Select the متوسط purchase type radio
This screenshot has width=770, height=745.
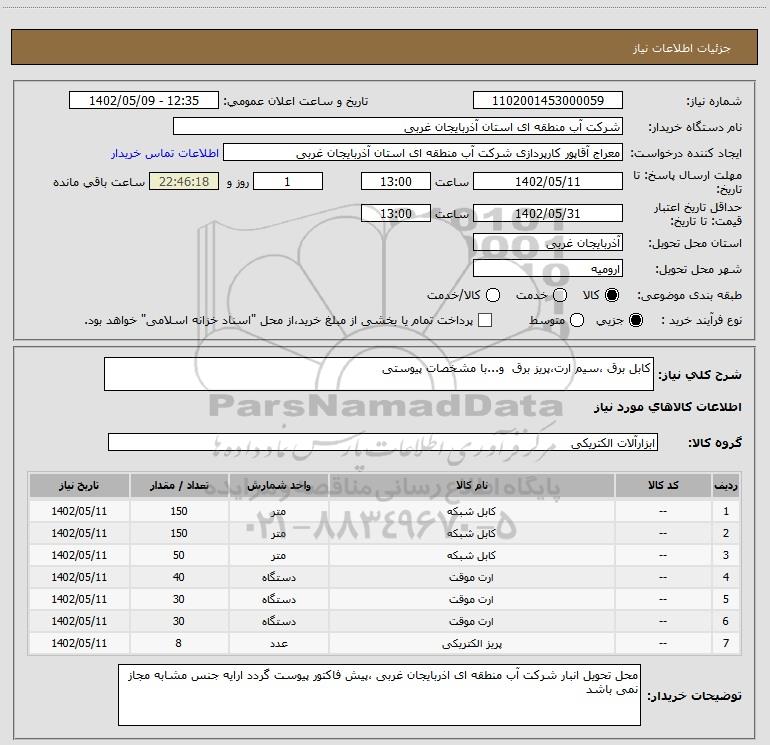pyautogui.click(x=577, y=320)
